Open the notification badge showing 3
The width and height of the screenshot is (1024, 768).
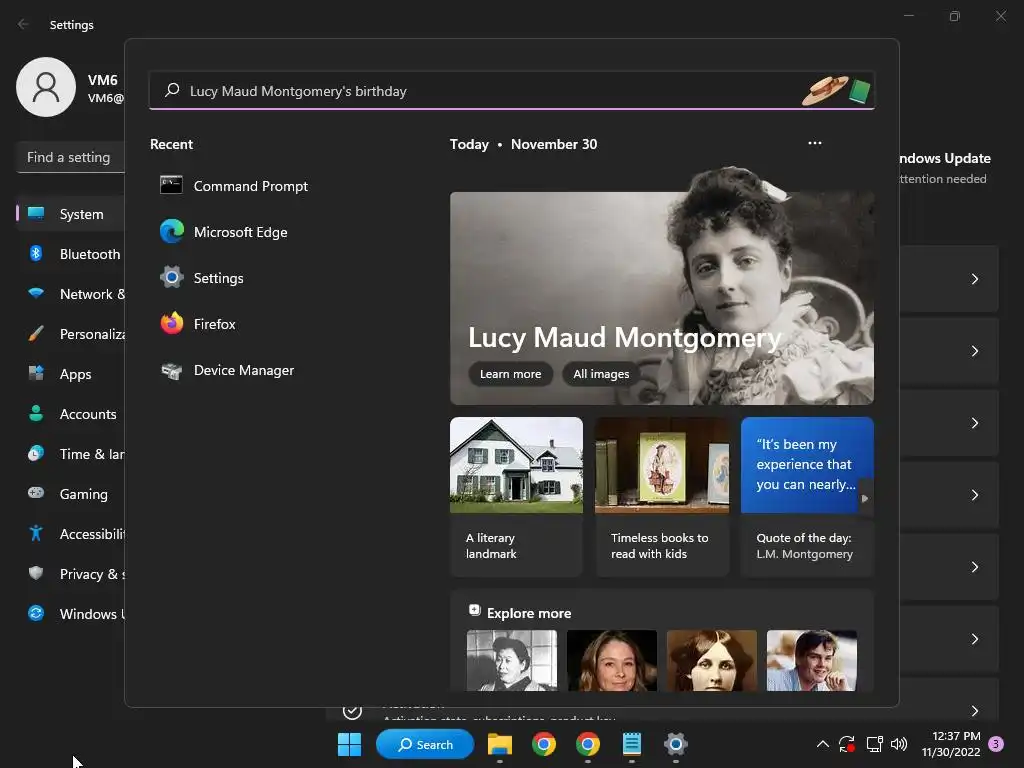pyautogui.click(x=996, y=744)
